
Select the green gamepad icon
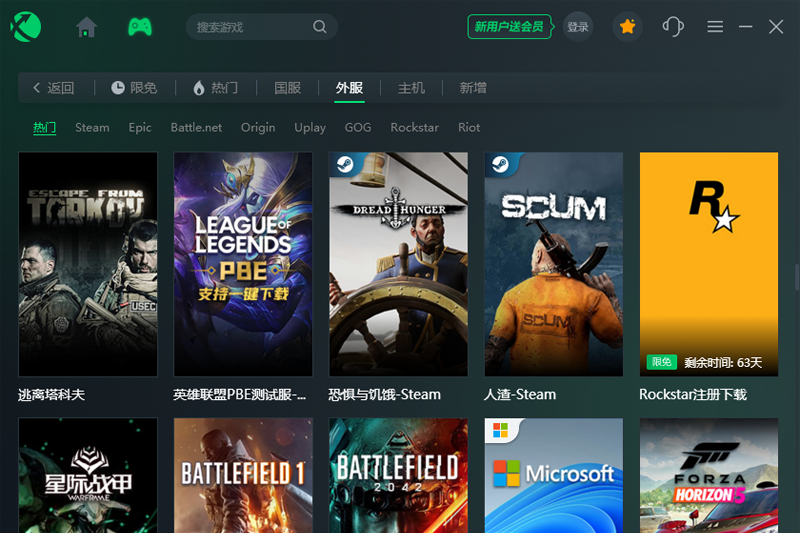(140, 27)
